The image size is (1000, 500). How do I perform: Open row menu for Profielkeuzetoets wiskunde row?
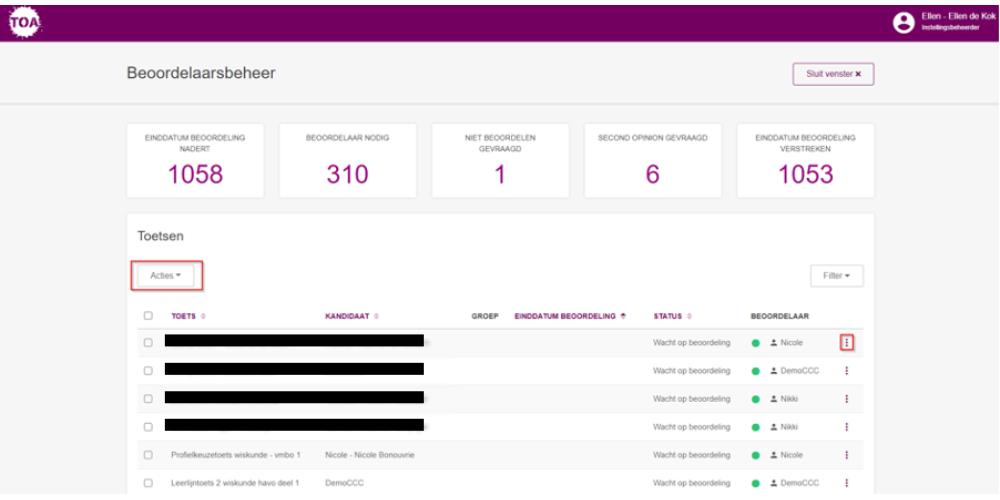846,455
